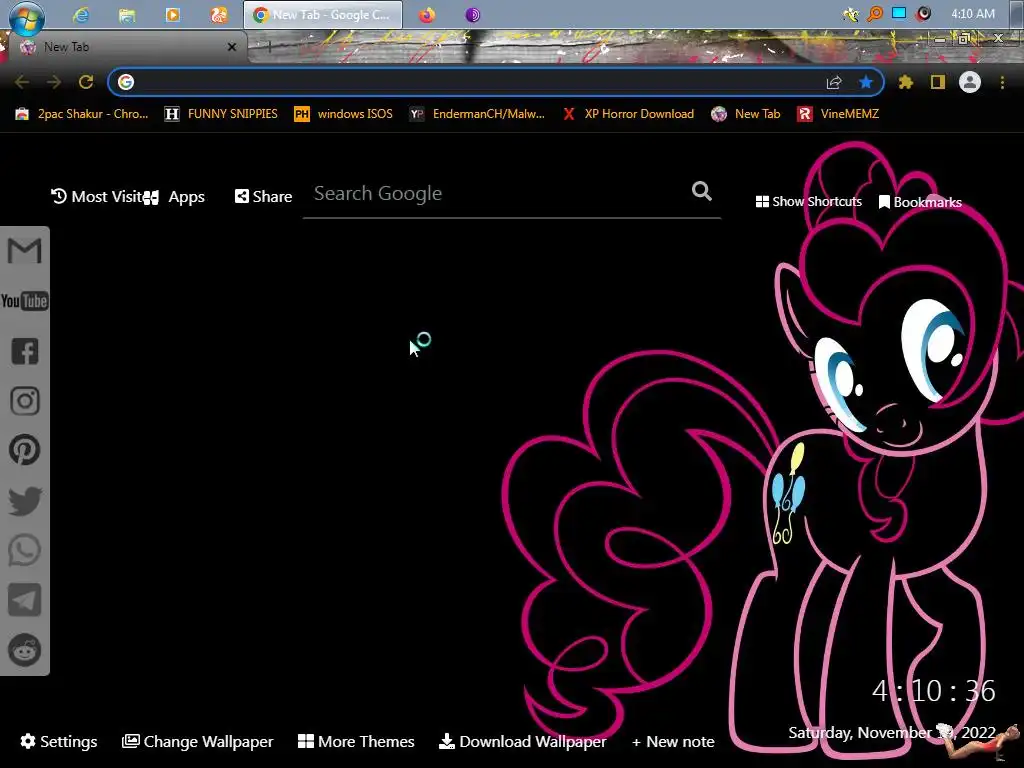This screenshot has height=768, width=1024.
Task: Click Show Shortcuts
Action: [808, 202]
